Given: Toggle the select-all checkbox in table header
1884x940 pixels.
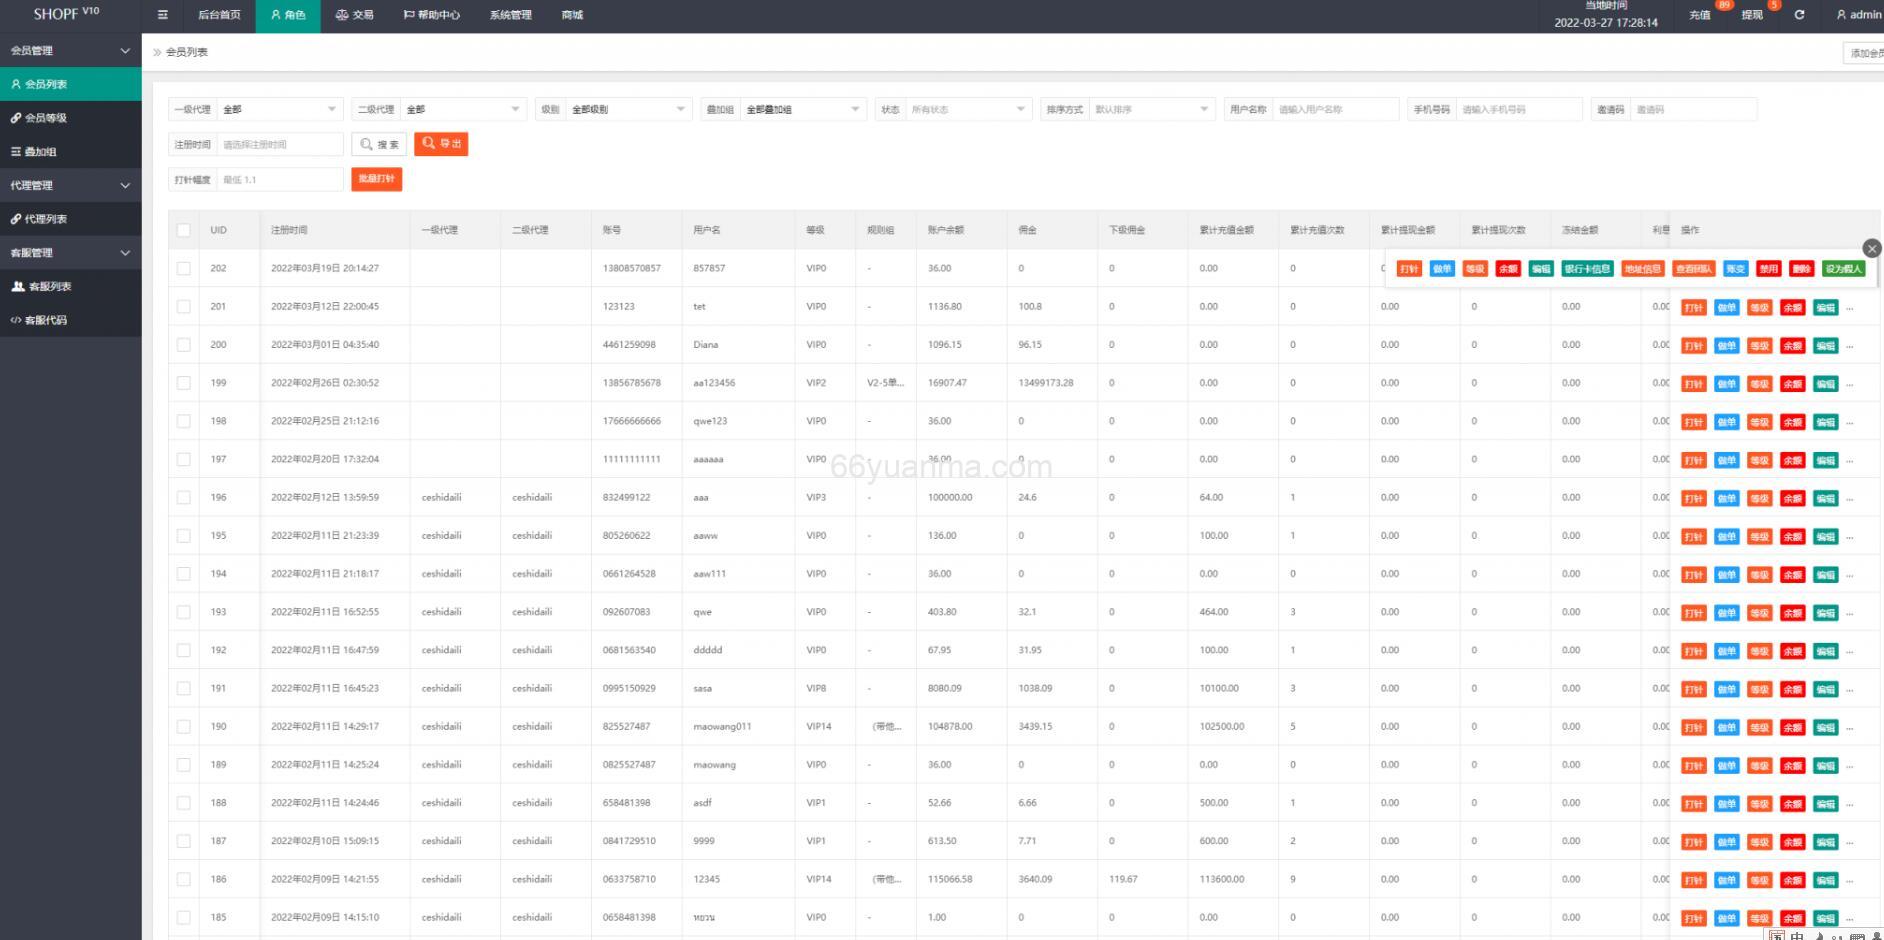Looking at the screenshot, I should click(184, 230).
